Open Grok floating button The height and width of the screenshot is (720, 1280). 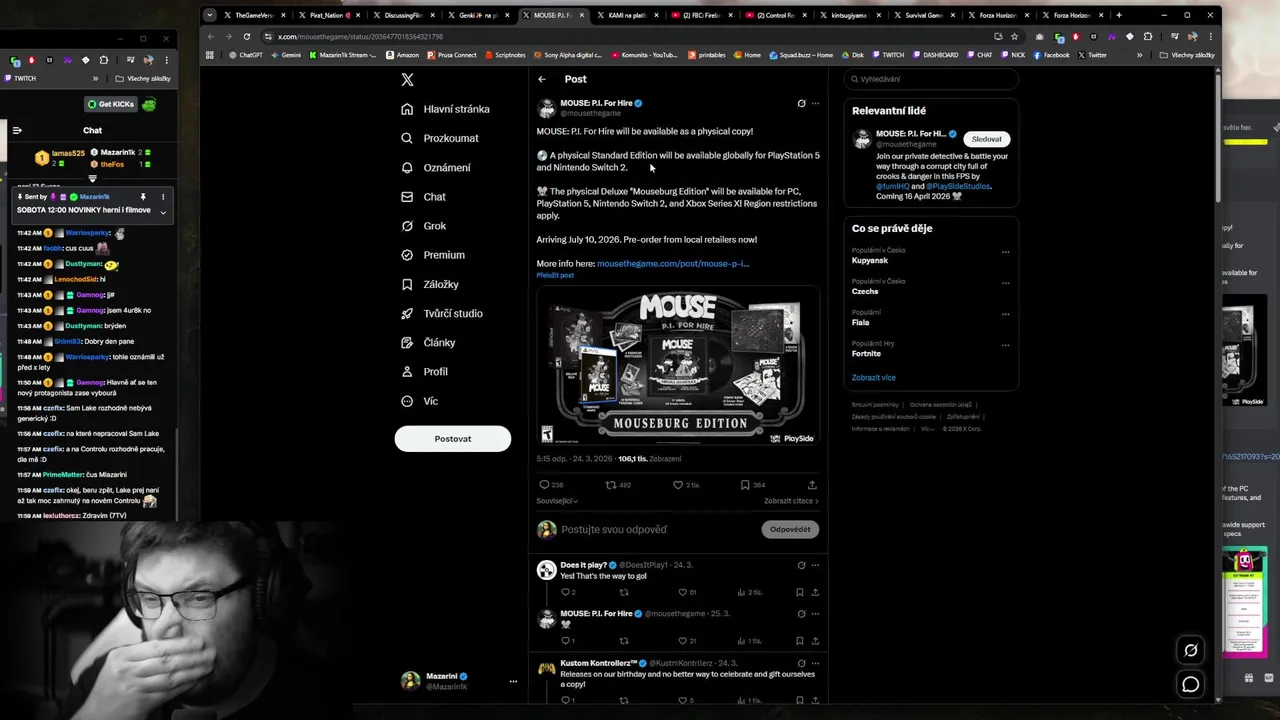click(1190, 650)
